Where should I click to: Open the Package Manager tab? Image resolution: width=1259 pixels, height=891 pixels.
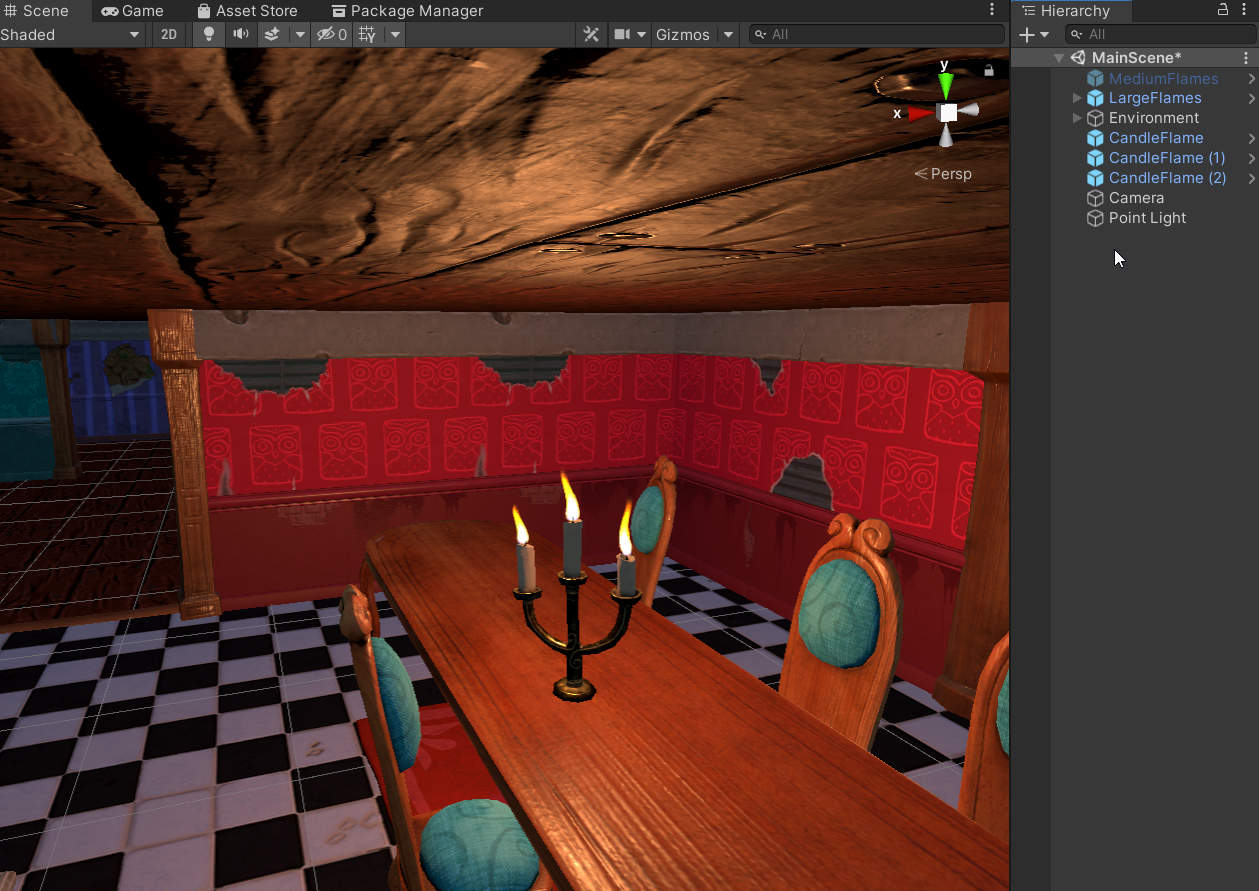pyautogui.click(x=407, y=11)
